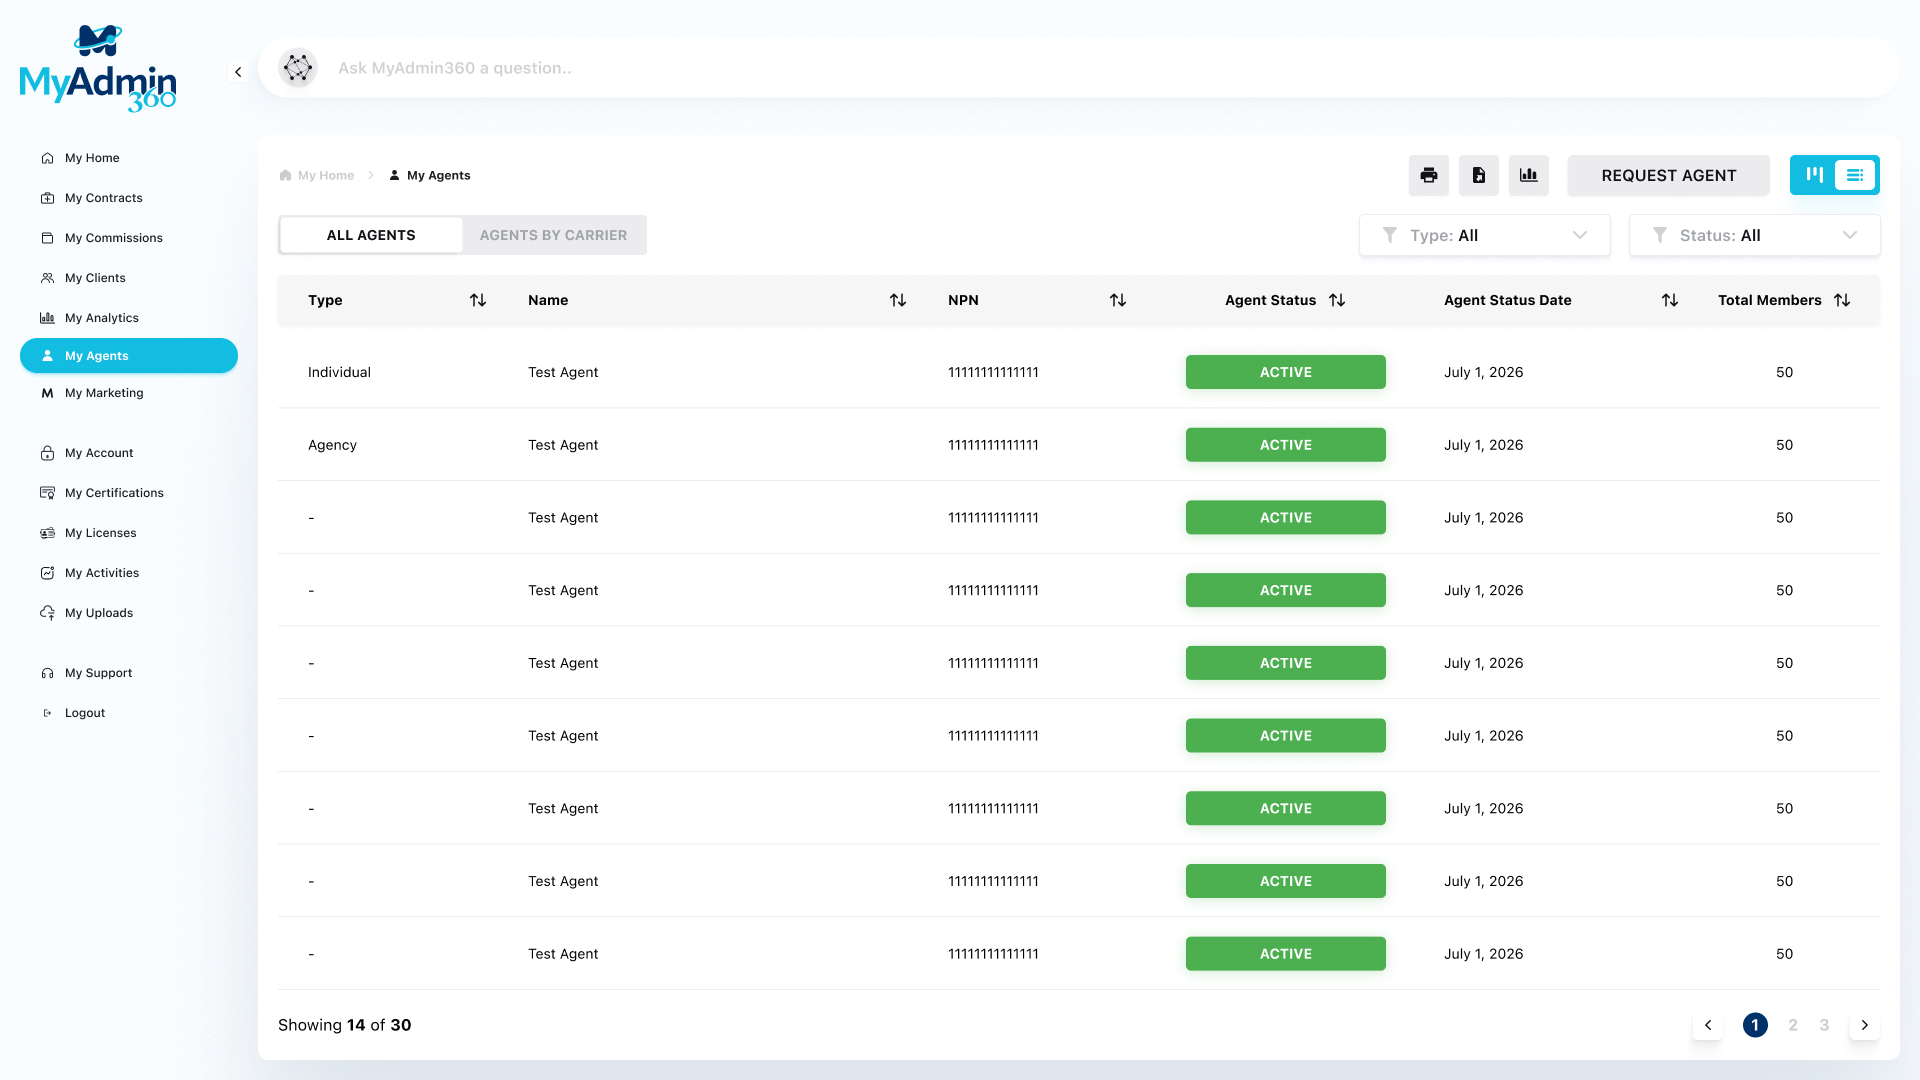Open My Analytics from the sidebar
The image size is (1920, 1080).
pos(100,317)
